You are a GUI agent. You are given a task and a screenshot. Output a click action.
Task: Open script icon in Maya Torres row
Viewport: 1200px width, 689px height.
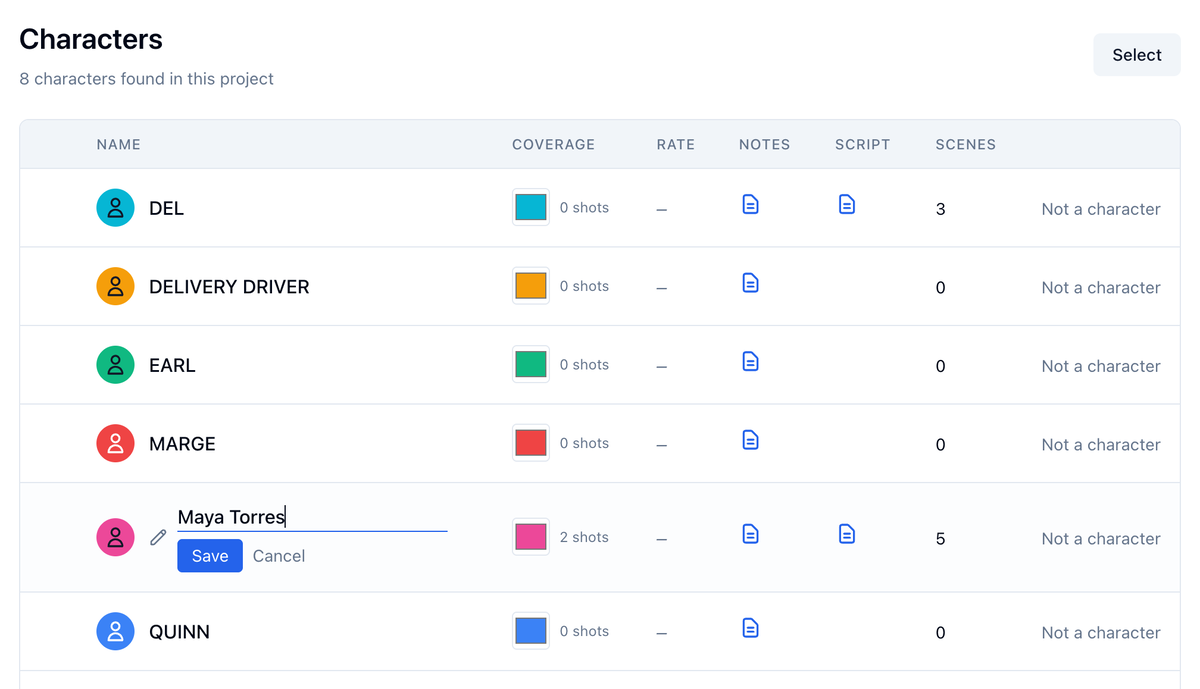847,535
